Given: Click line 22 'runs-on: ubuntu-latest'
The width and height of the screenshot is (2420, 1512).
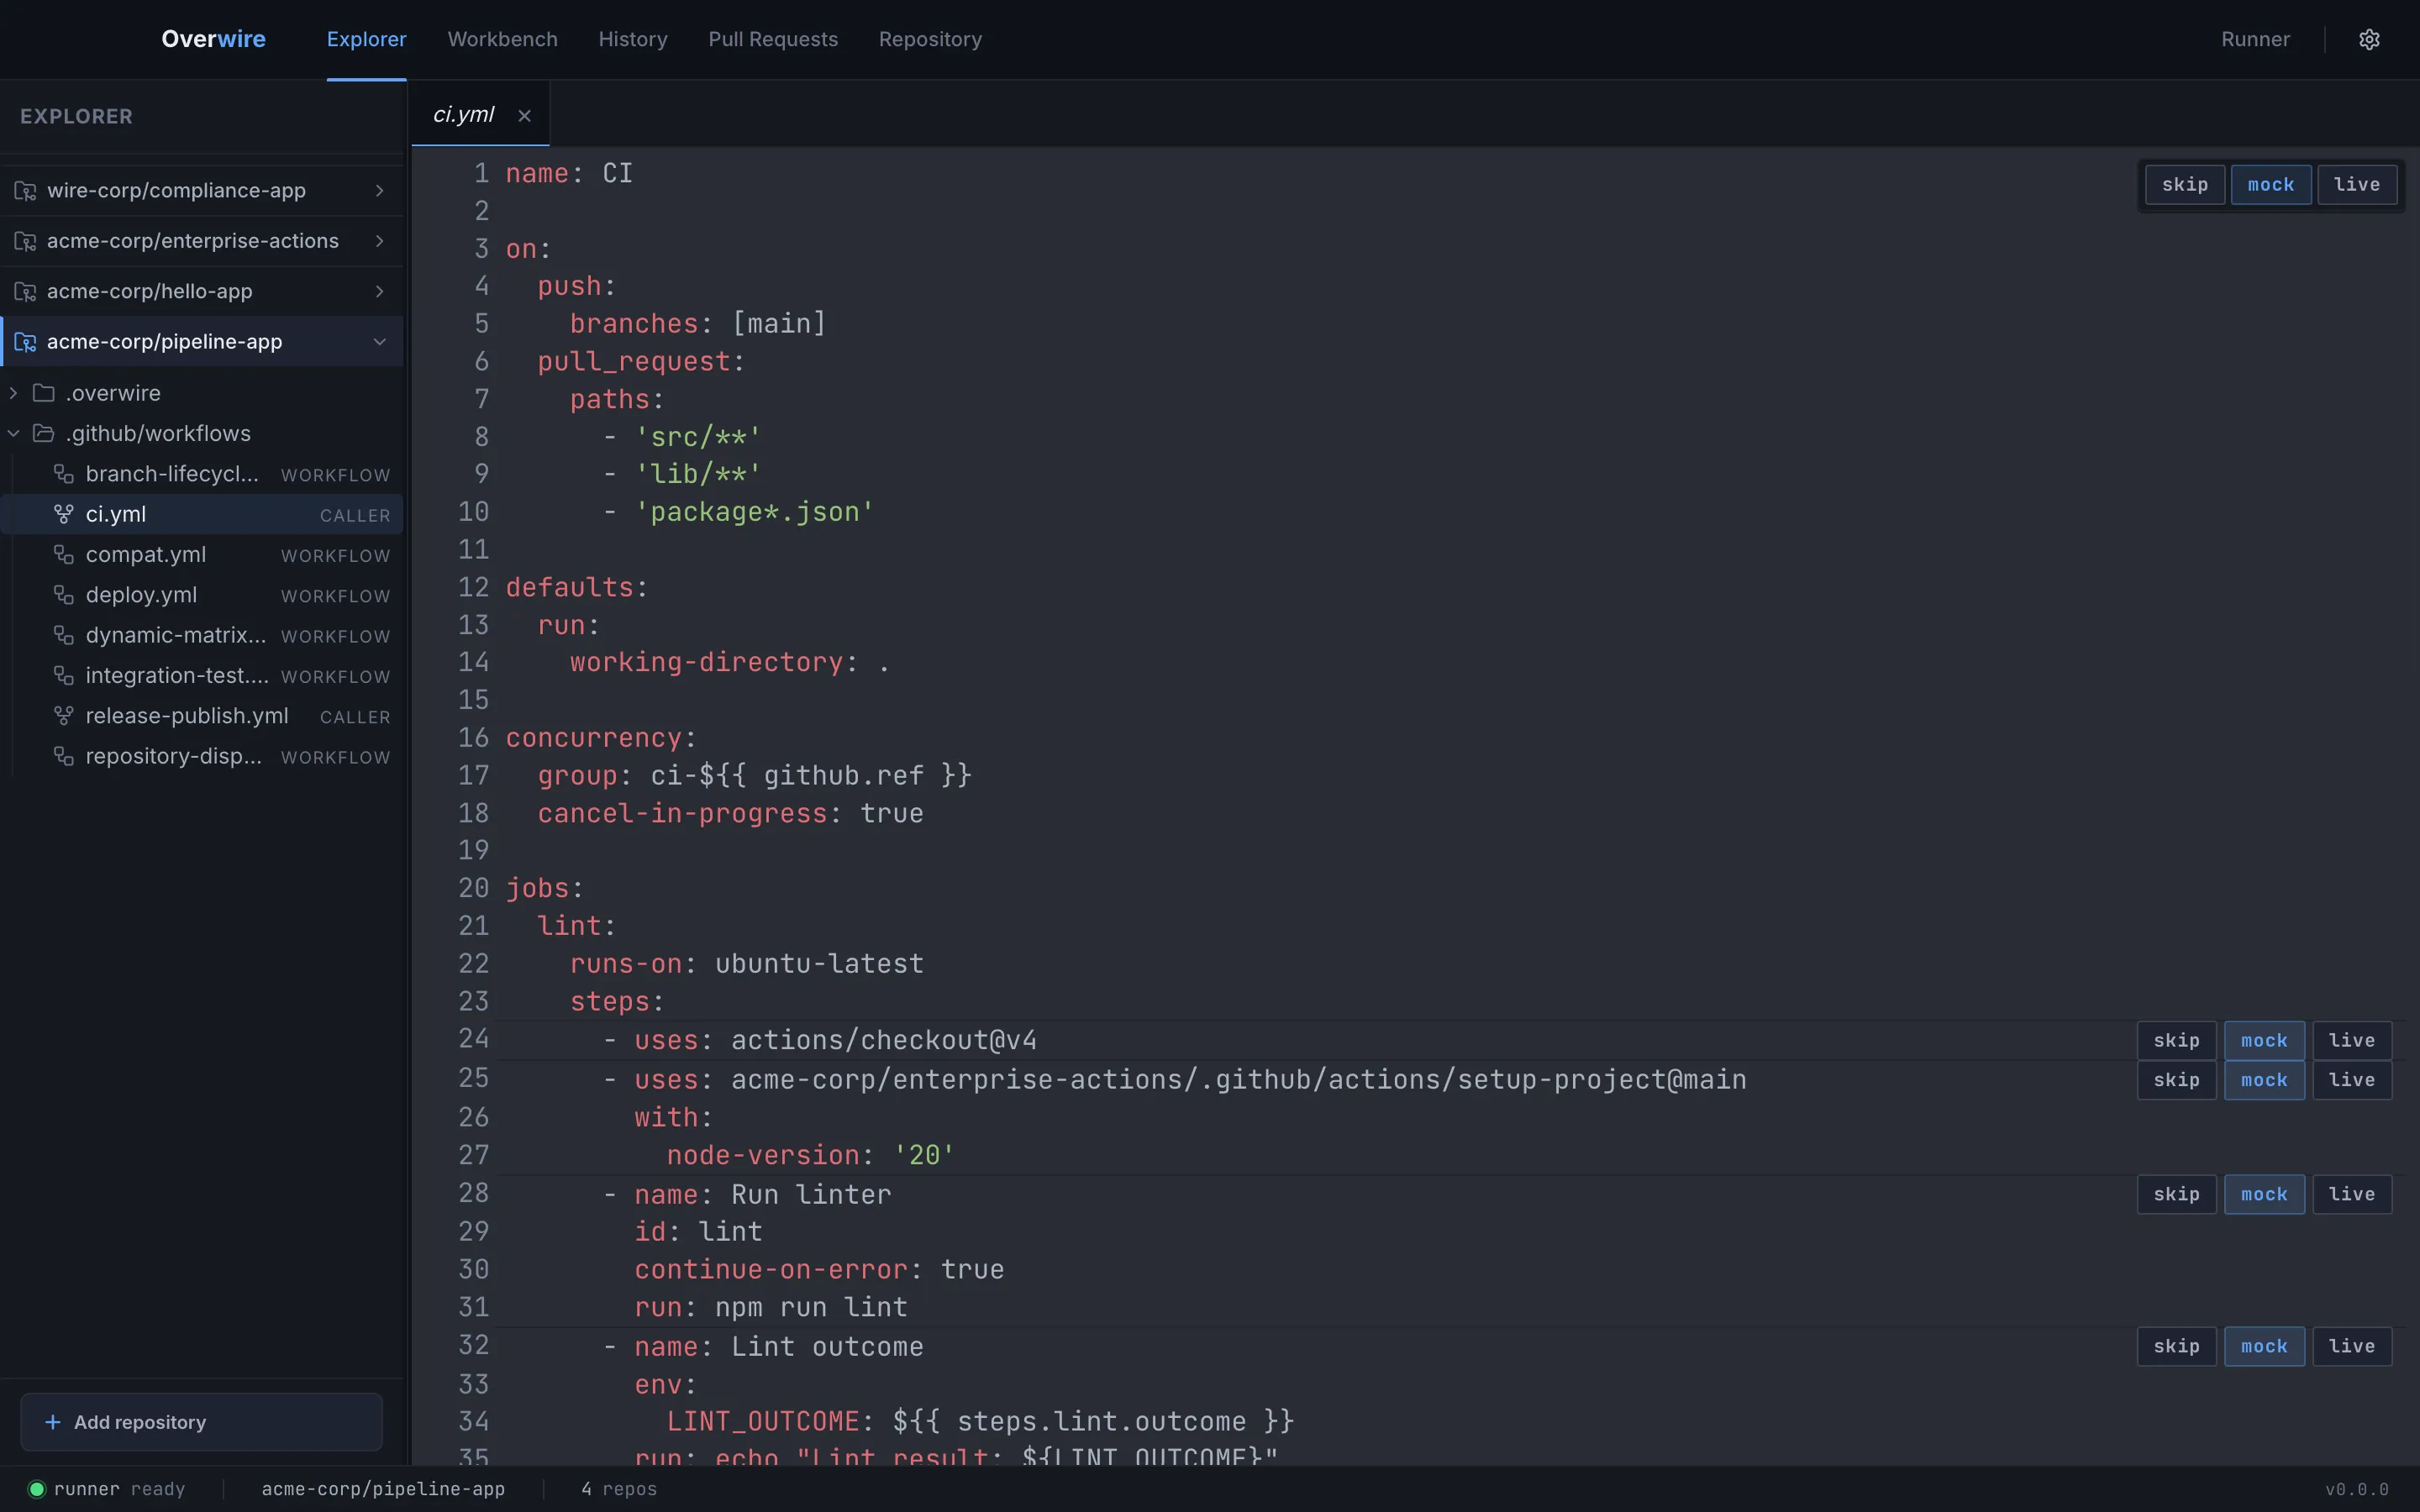Looking at the screenshot, I should click(747, 963).
